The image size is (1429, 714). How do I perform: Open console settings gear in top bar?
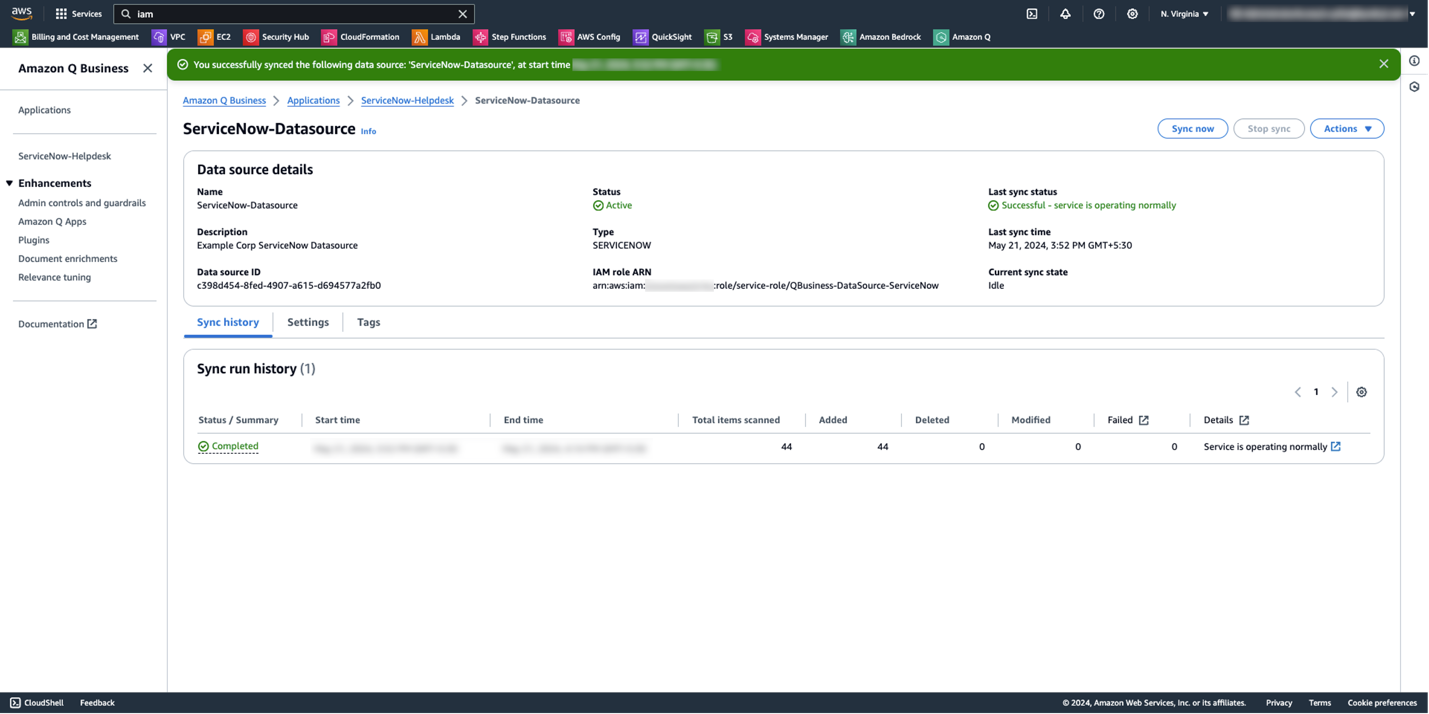(1132, 14)
